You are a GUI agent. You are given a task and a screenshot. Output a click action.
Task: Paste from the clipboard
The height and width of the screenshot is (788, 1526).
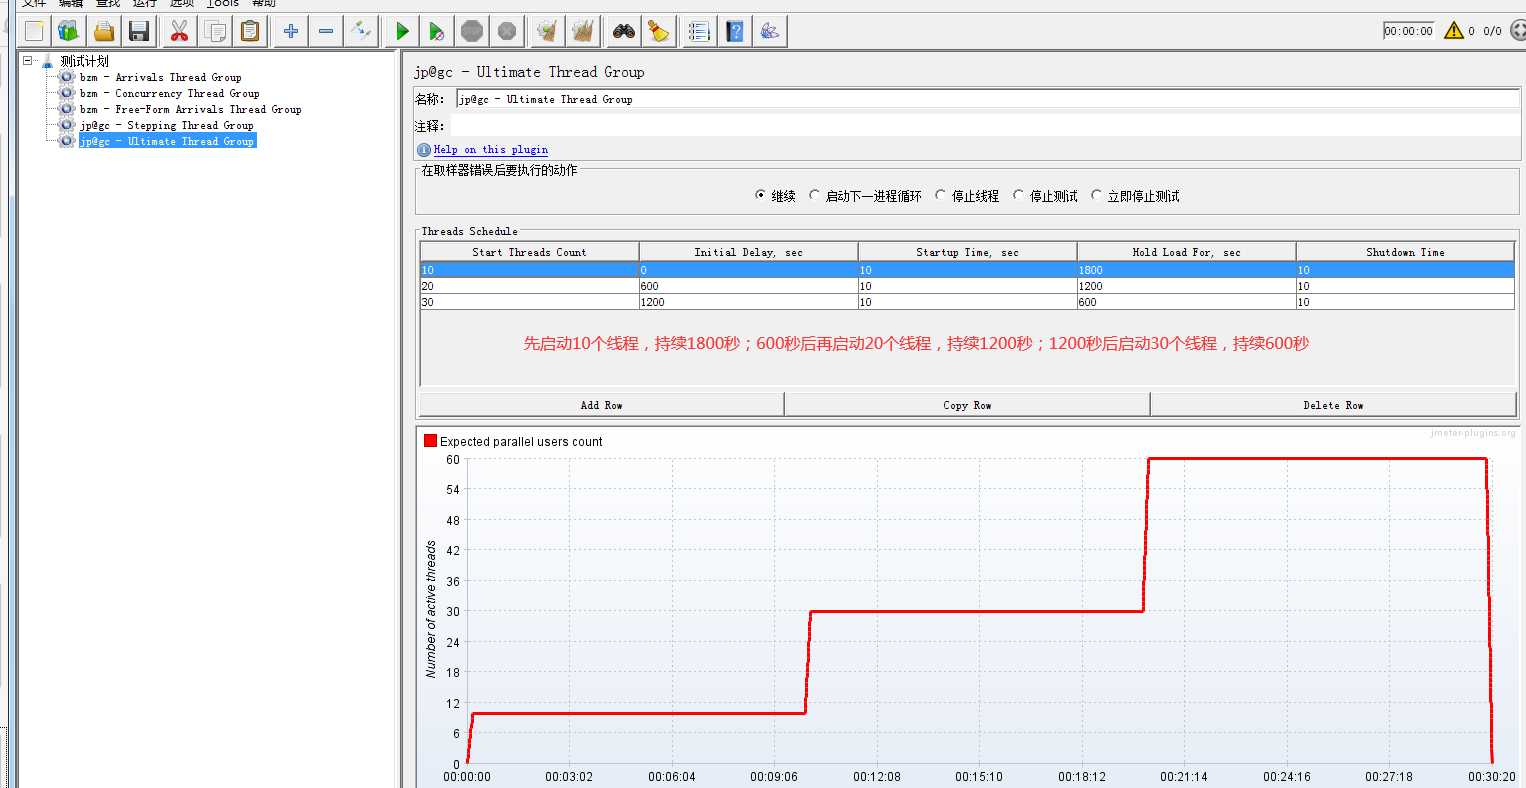click(250, 31)
